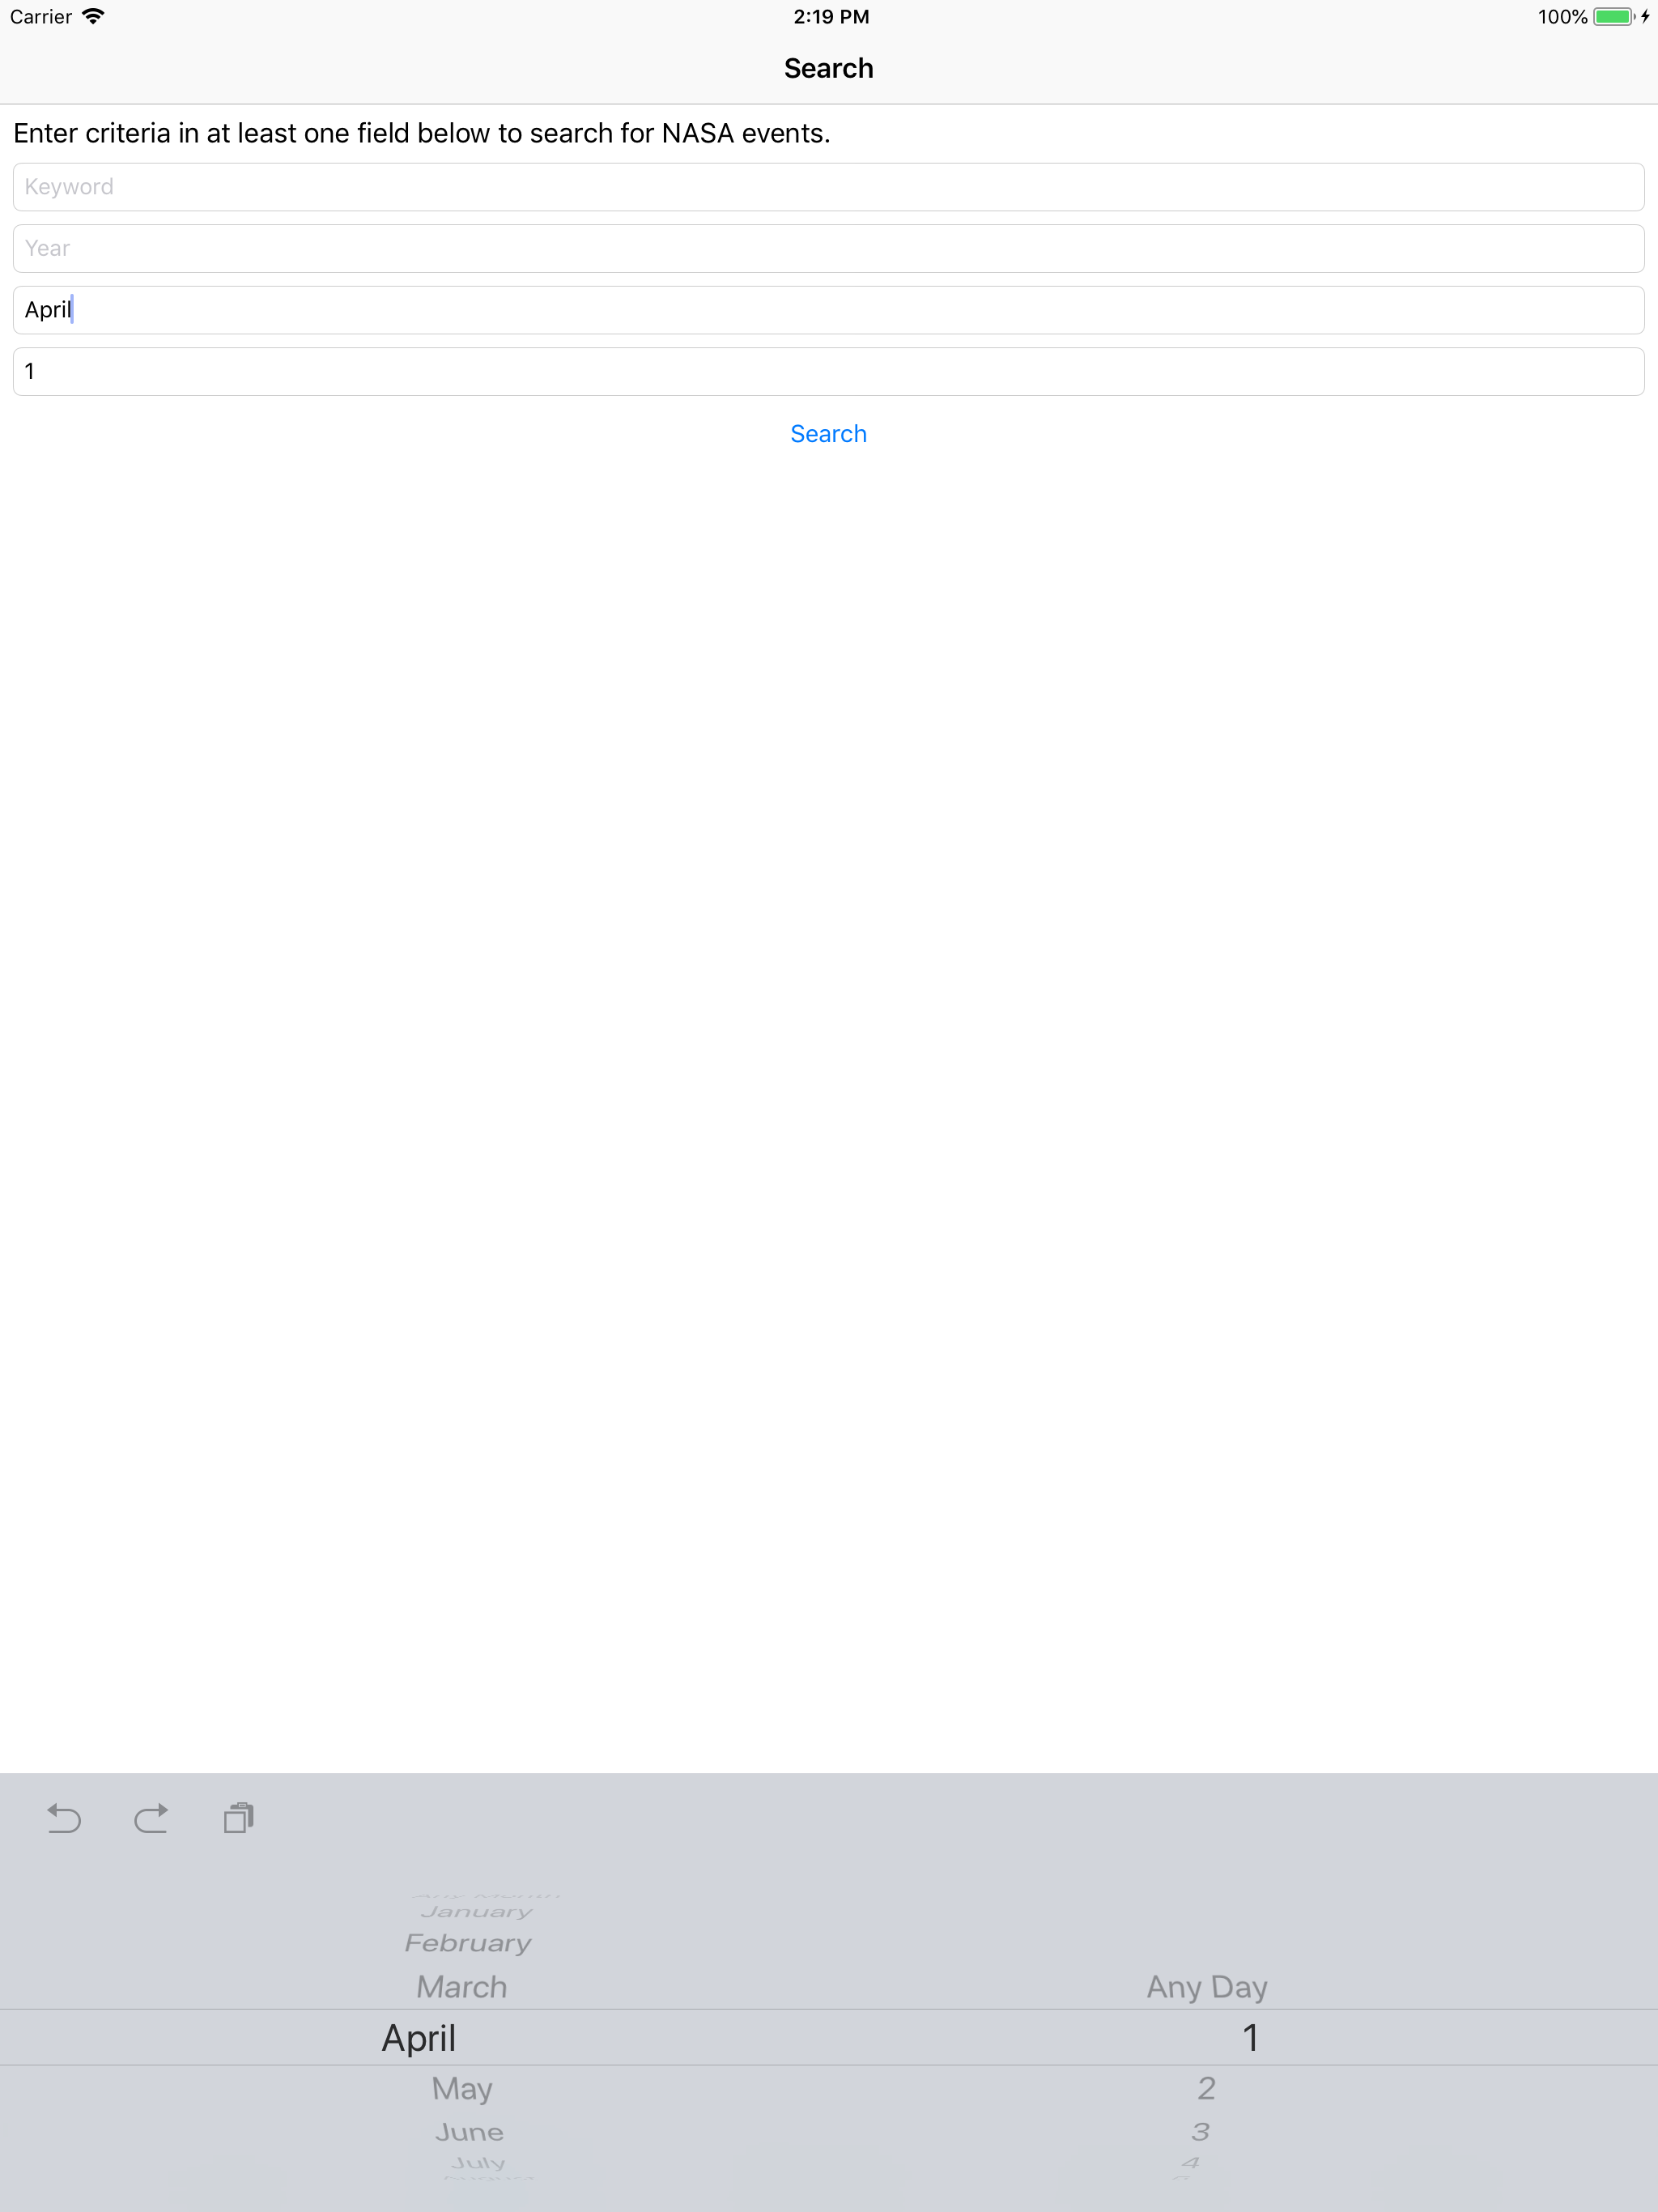This screenshot has width=1658, height=2212.
Task: Focus the Year input field
Action: click(829, 248)
